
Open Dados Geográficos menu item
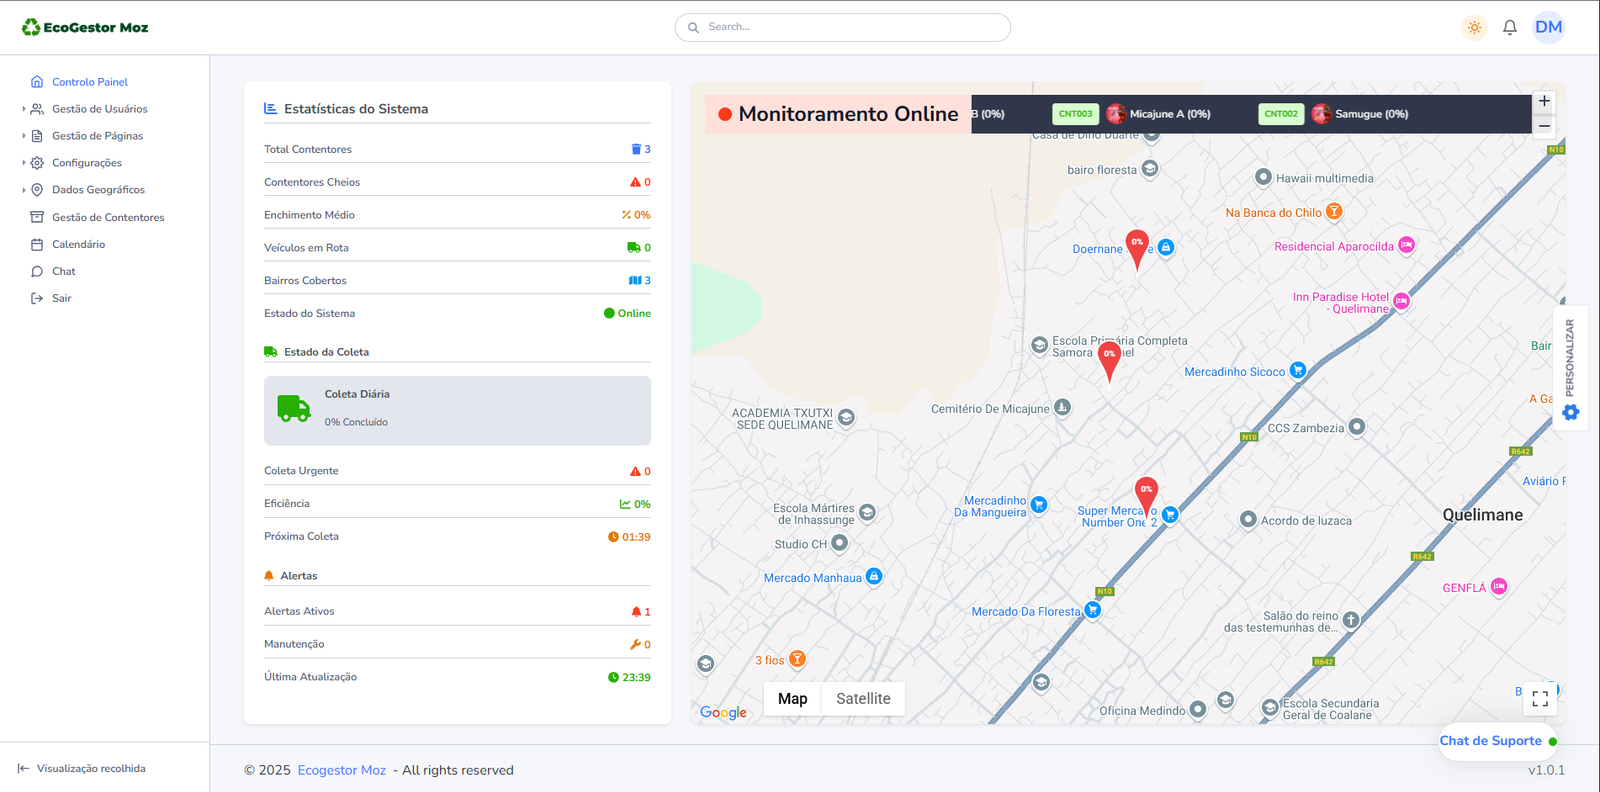pos(98,190)
